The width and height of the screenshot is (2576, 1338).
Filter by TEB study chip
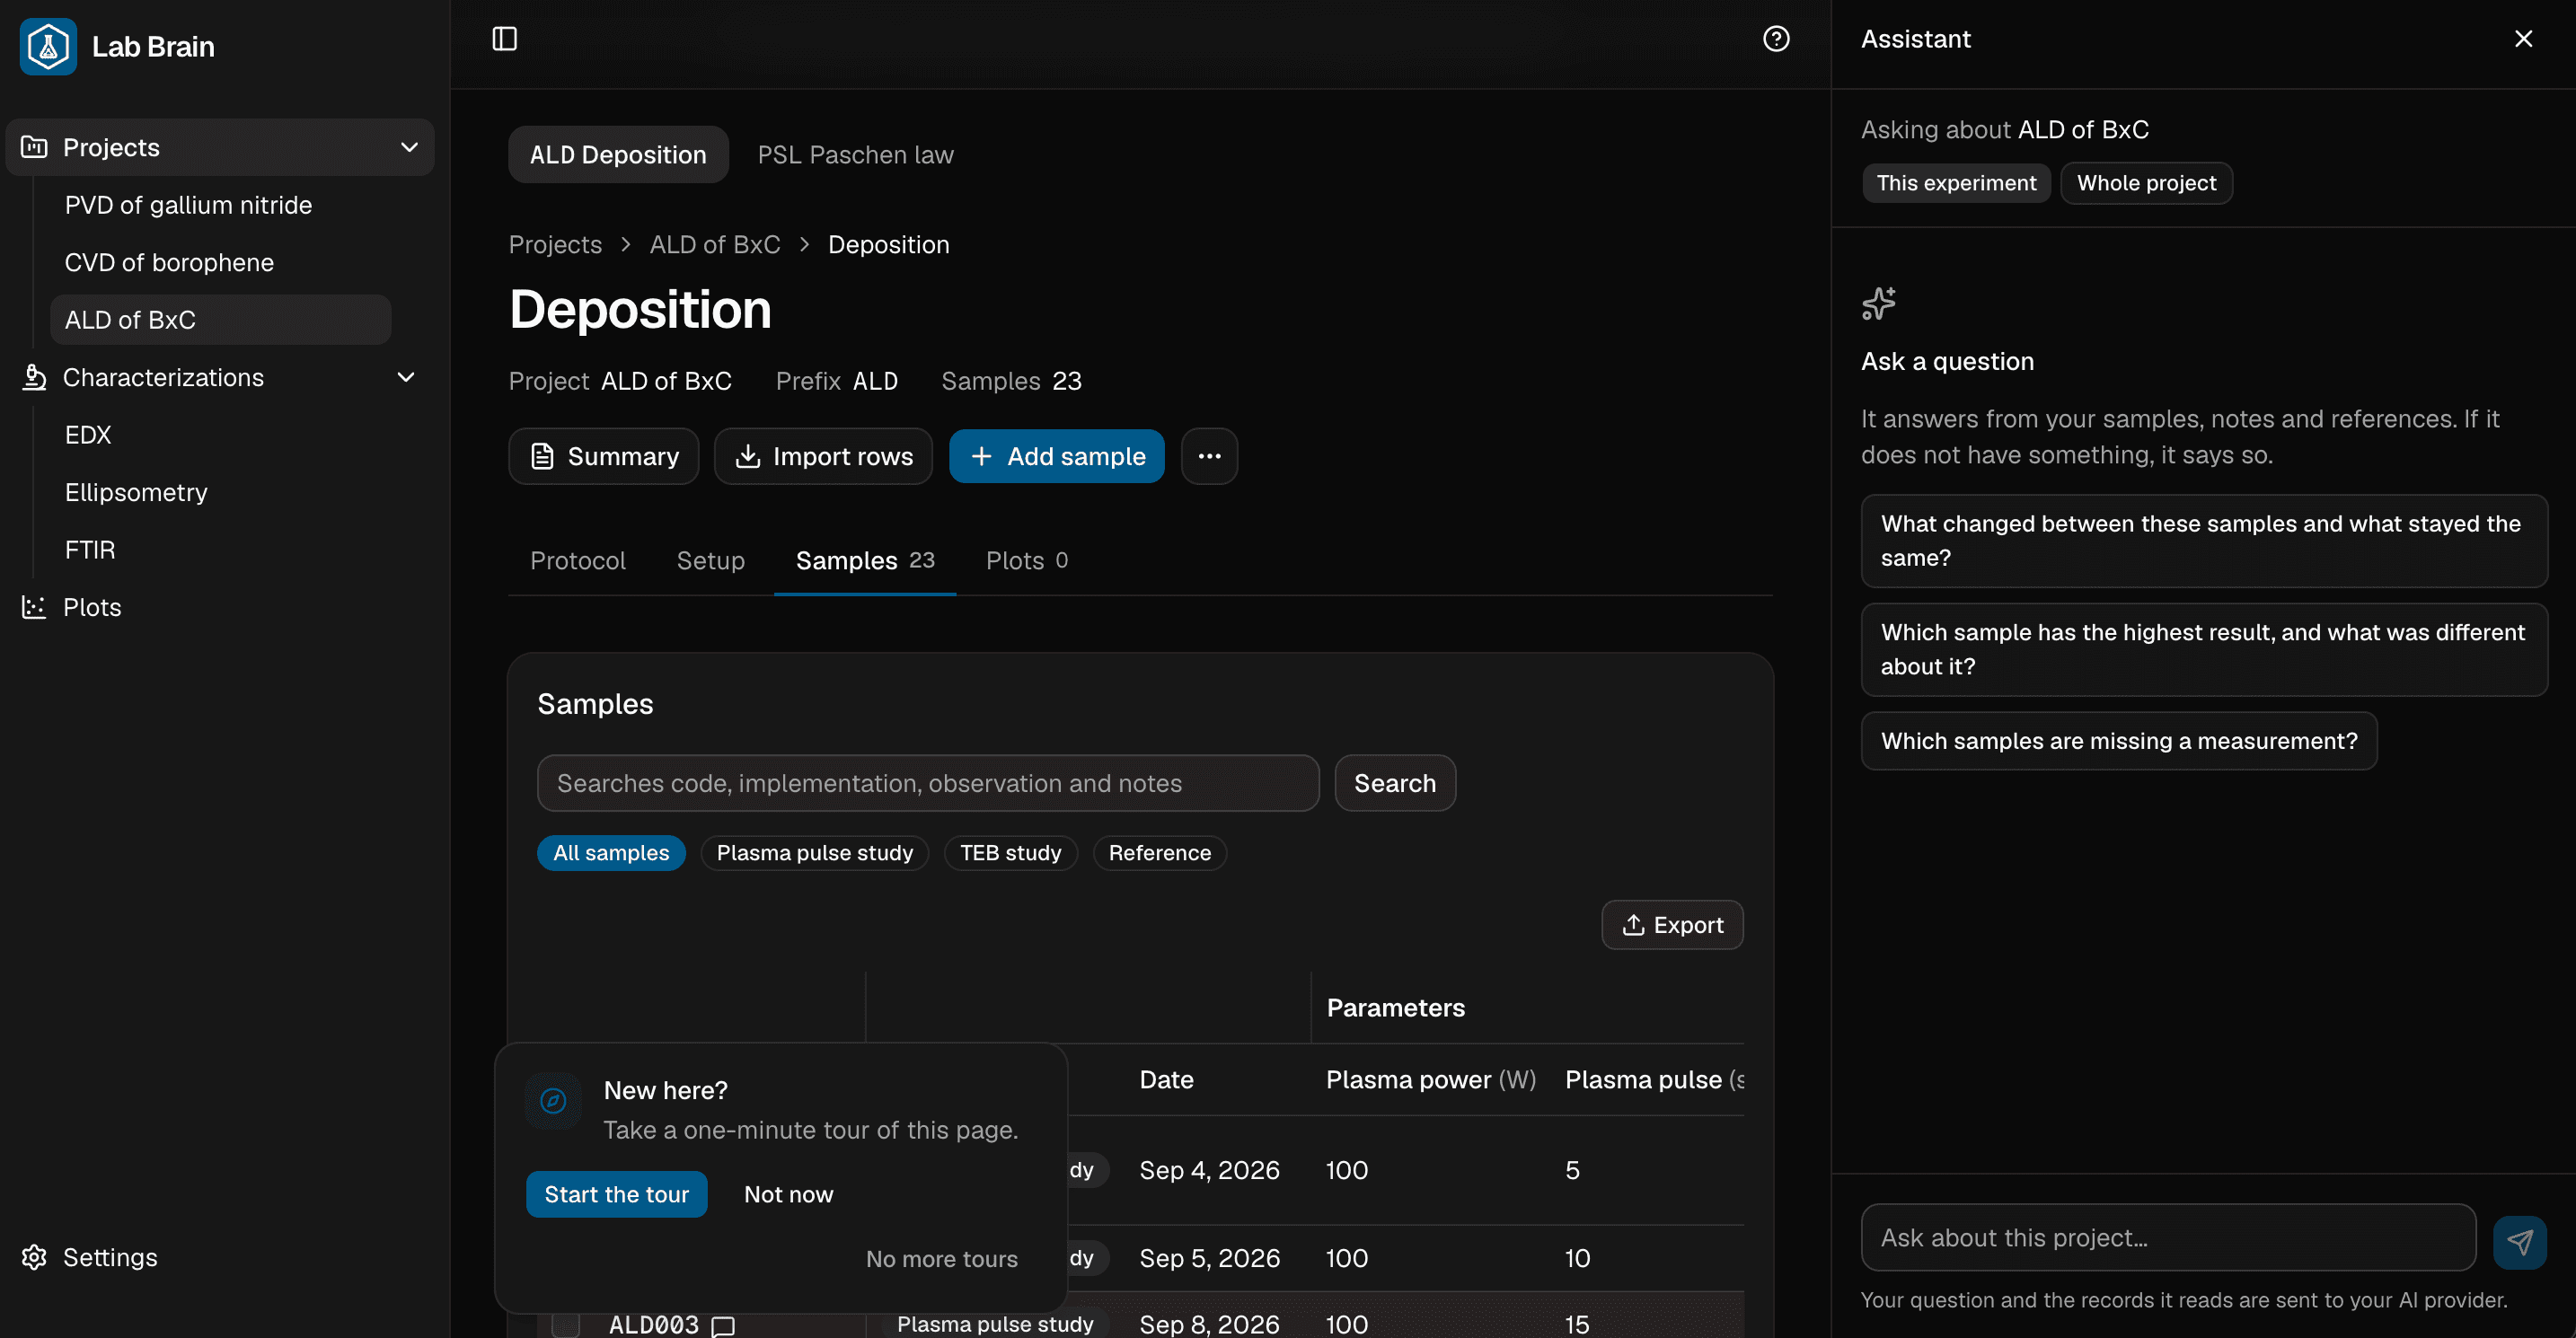[x=1010, y=853]
